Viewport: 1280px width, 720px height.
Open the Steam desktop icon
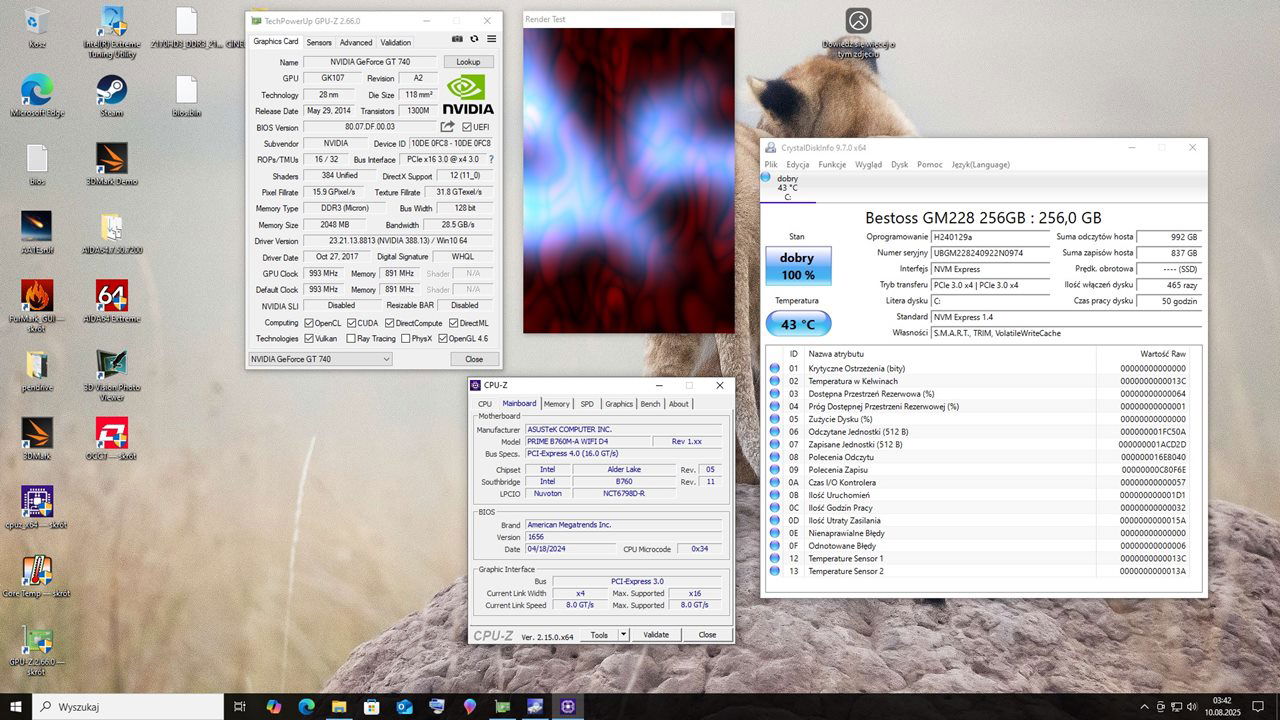coord(111,96)
